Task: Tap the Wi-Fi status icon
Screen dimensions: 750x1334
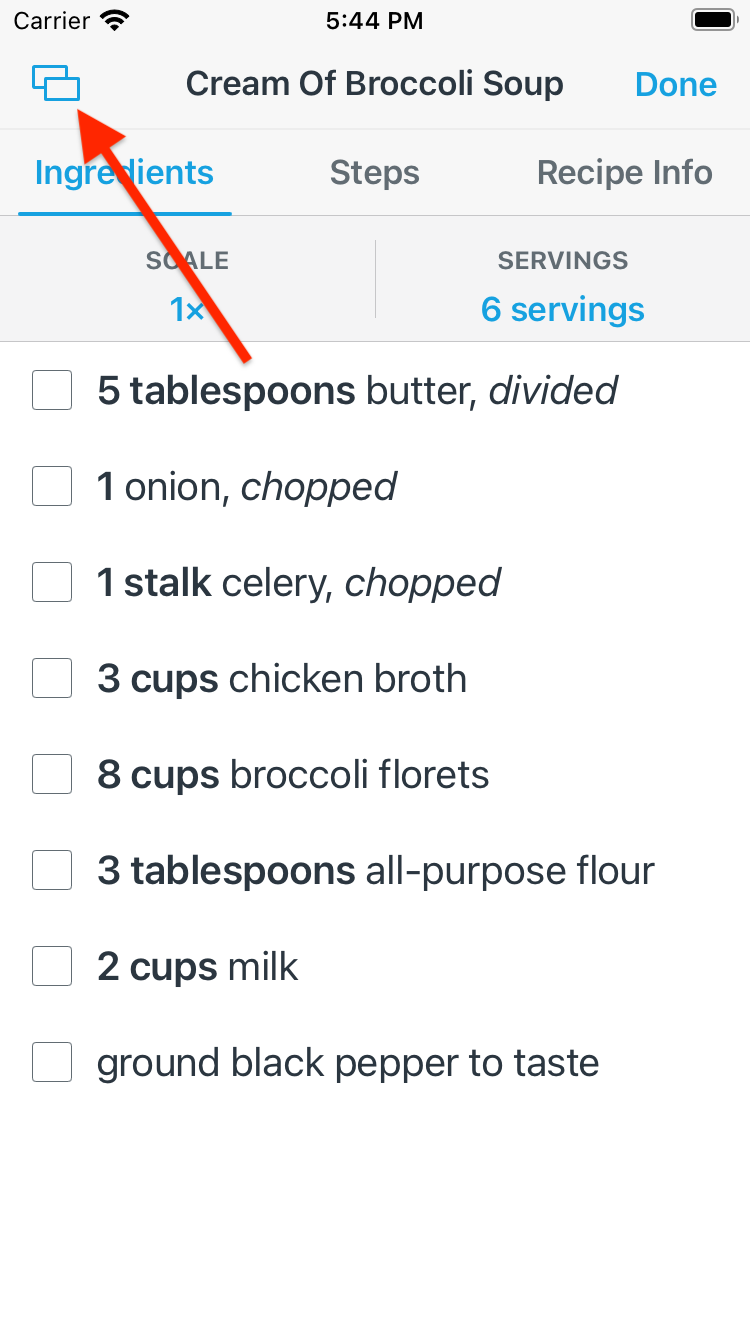Action: 116,20
